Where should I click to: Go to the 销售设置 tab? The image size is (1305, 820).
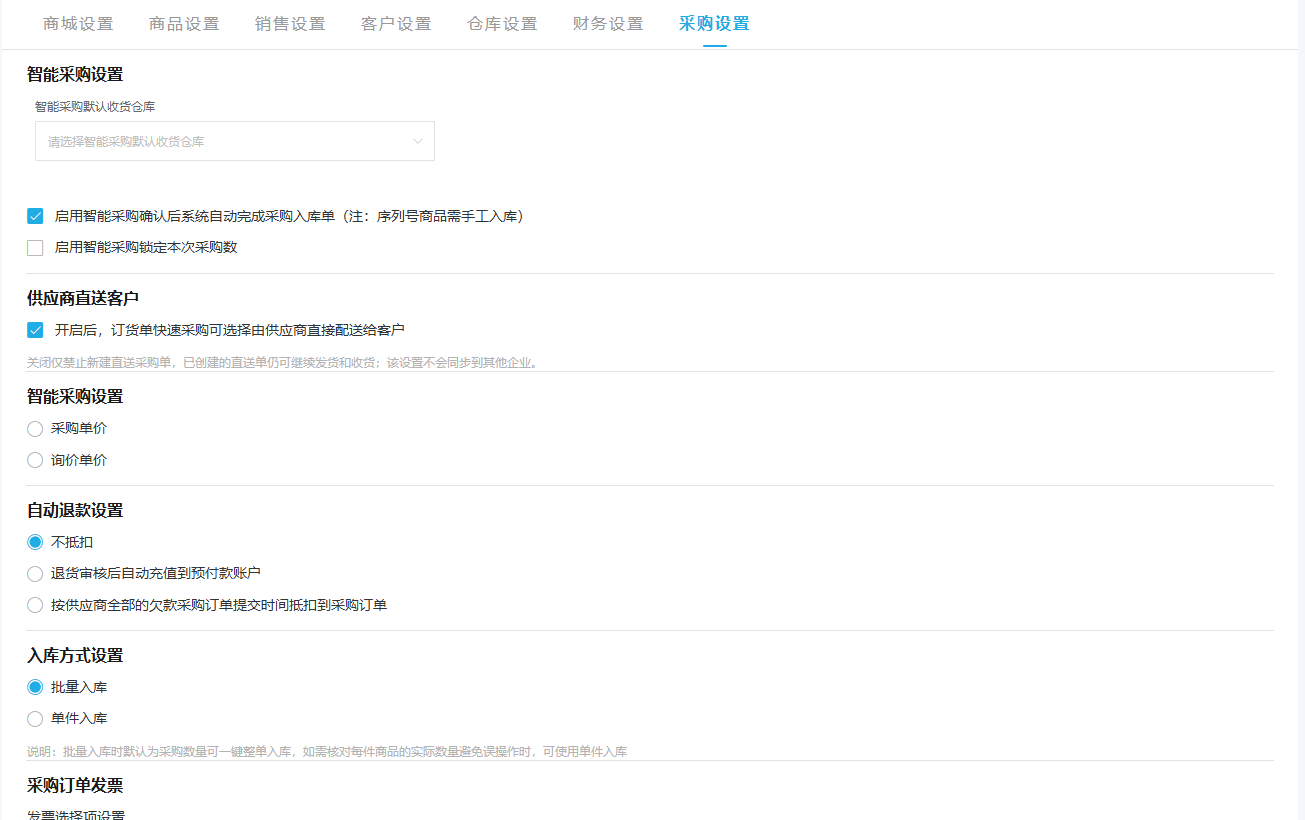[290, 24]
